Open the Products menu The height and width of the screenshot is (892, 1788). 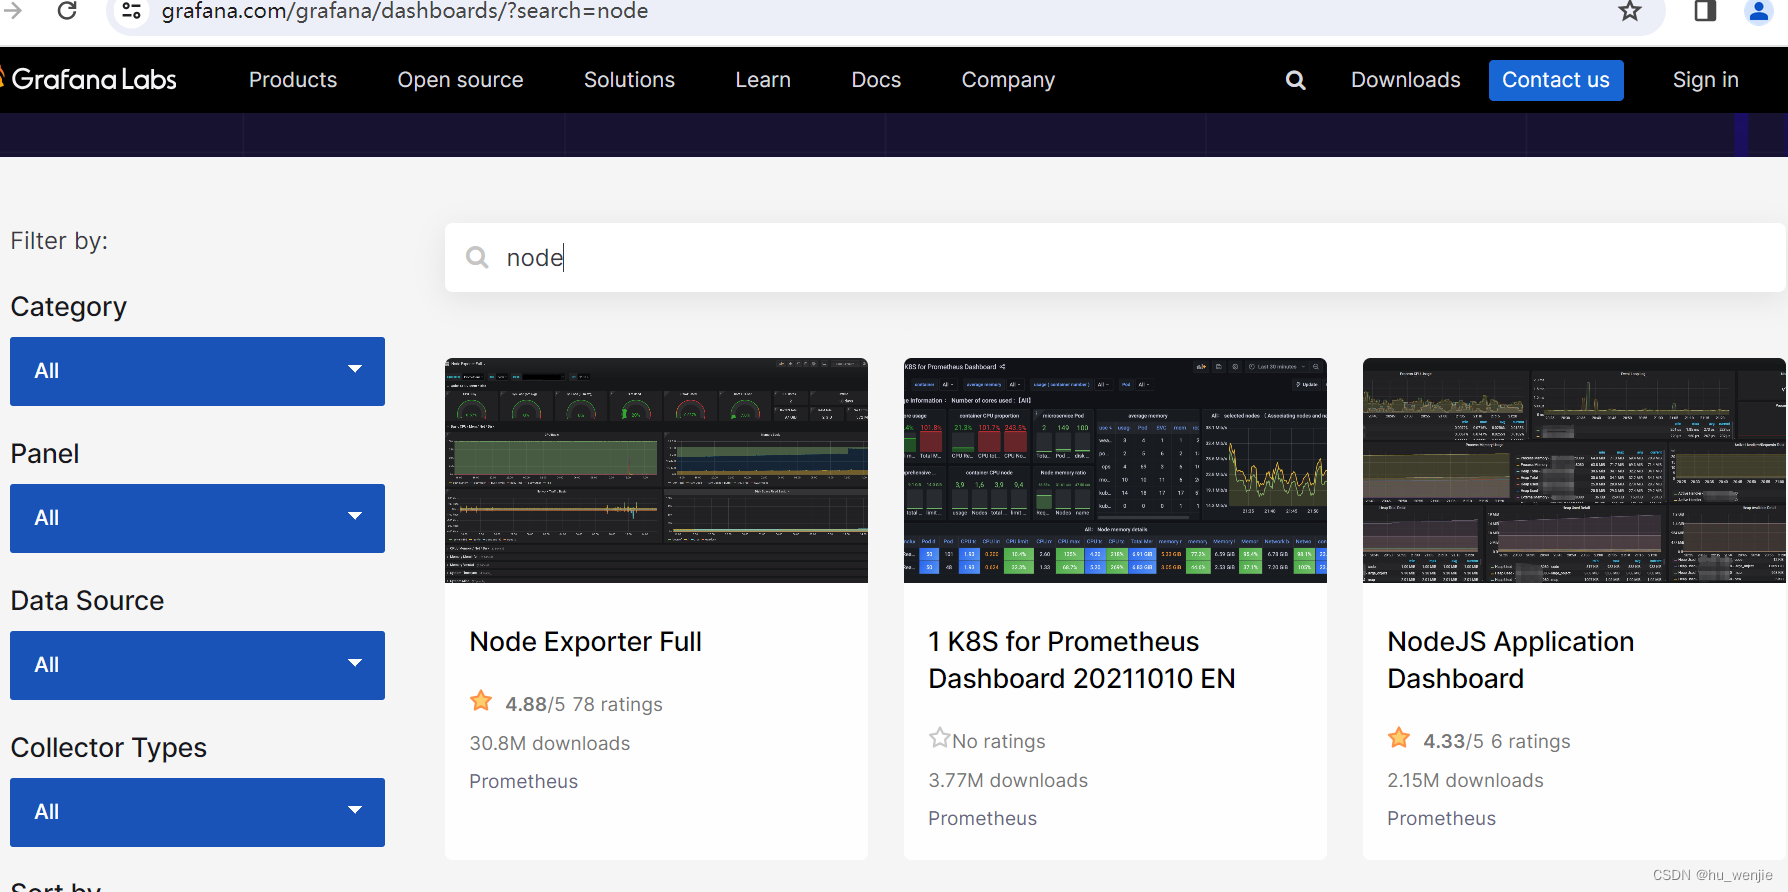tap(293, 80)
